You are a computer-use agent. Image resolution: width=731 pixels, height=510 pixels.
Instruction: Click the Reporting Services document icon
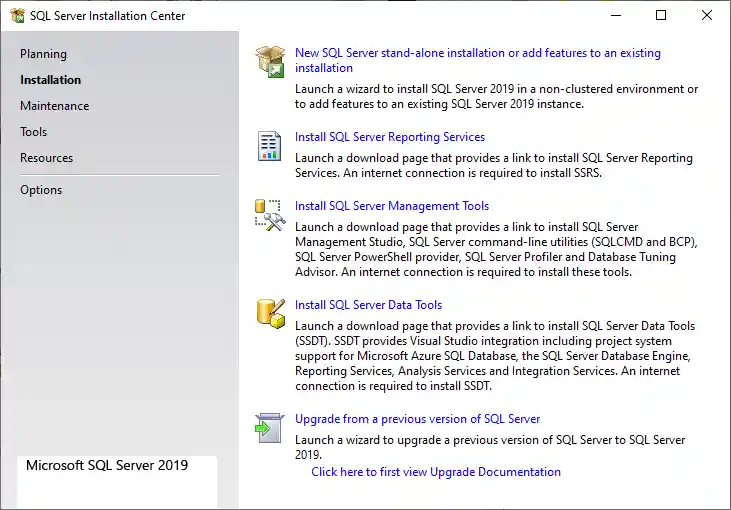(x=269, y=146)
